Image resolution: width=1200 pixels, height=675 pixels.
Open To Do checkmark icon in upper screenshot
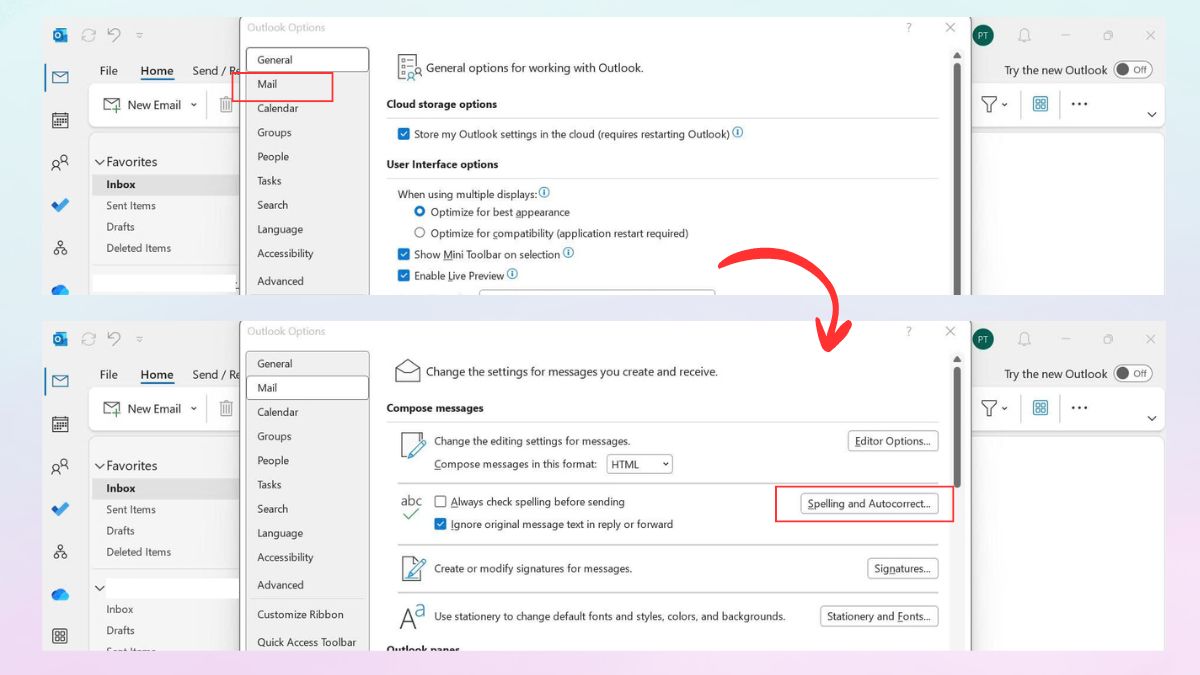(60, 205)
